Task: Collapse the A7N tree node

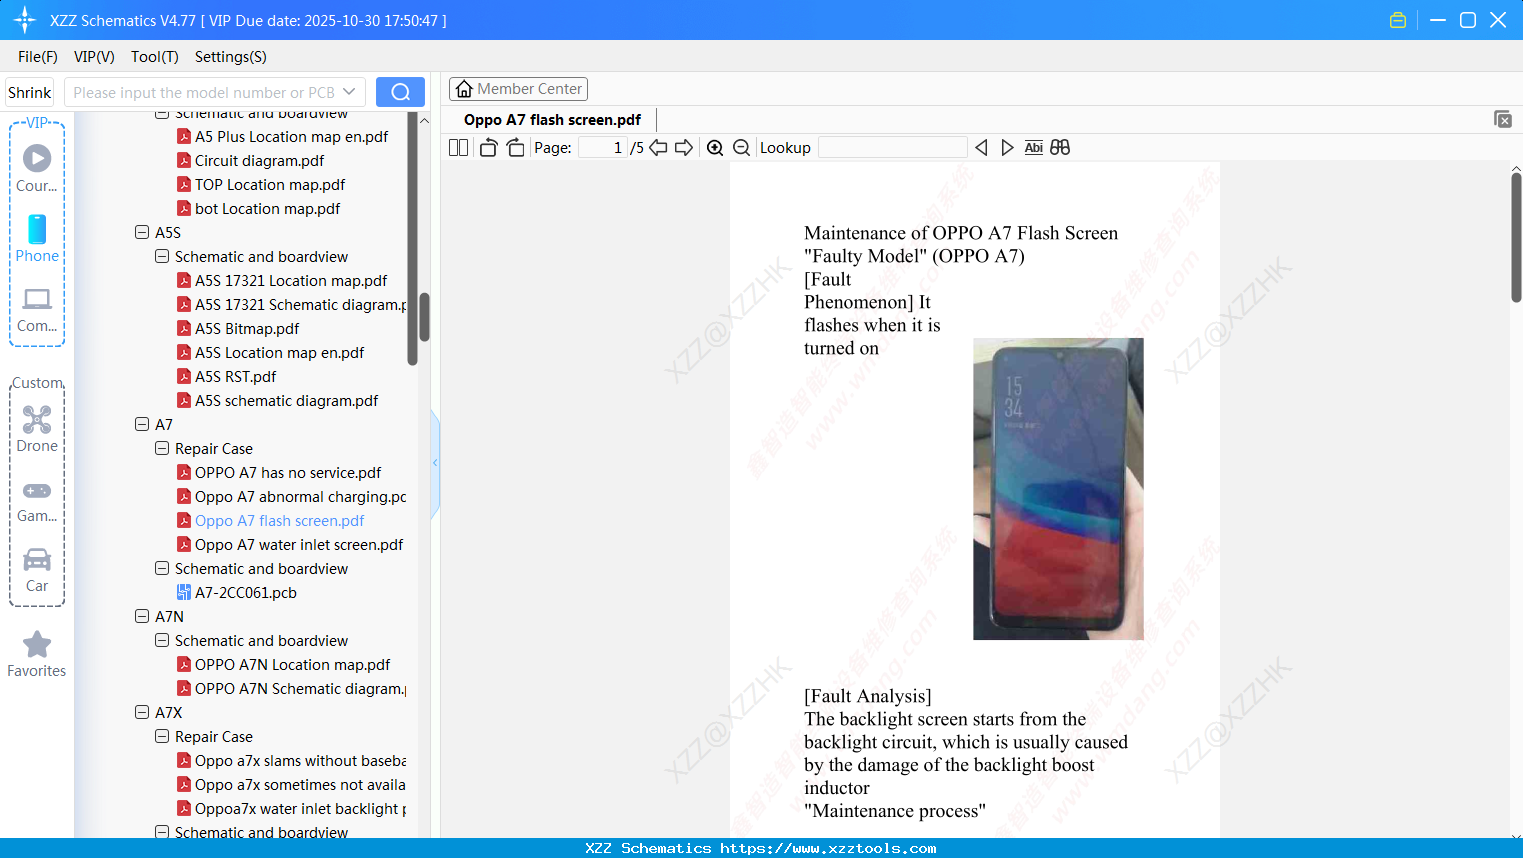Action: (142, 617)
